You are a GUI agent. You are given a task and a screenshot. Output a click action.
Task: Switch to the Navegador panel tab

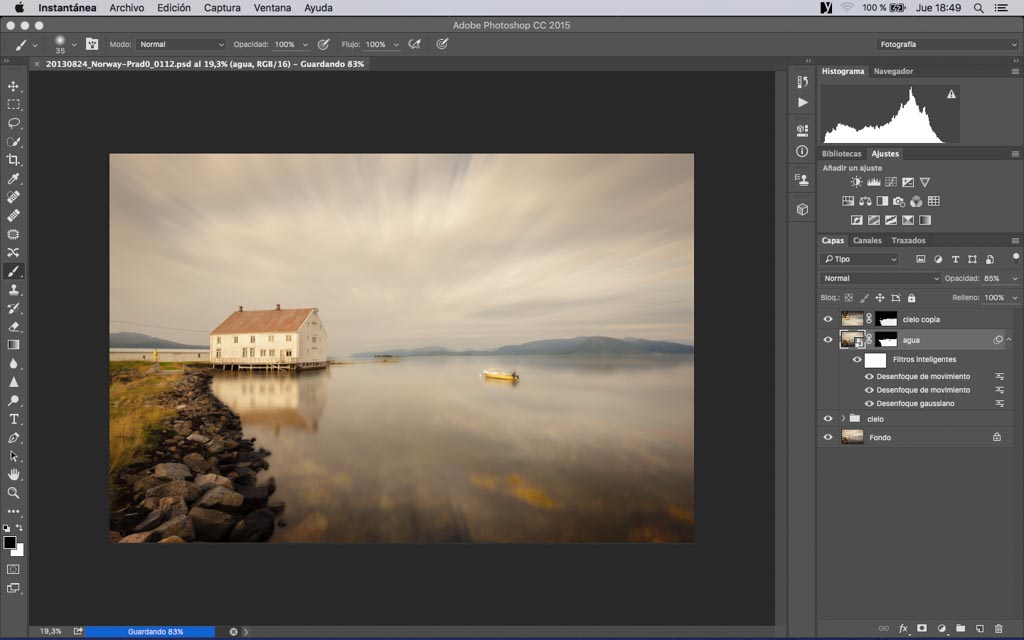(893, 71)
